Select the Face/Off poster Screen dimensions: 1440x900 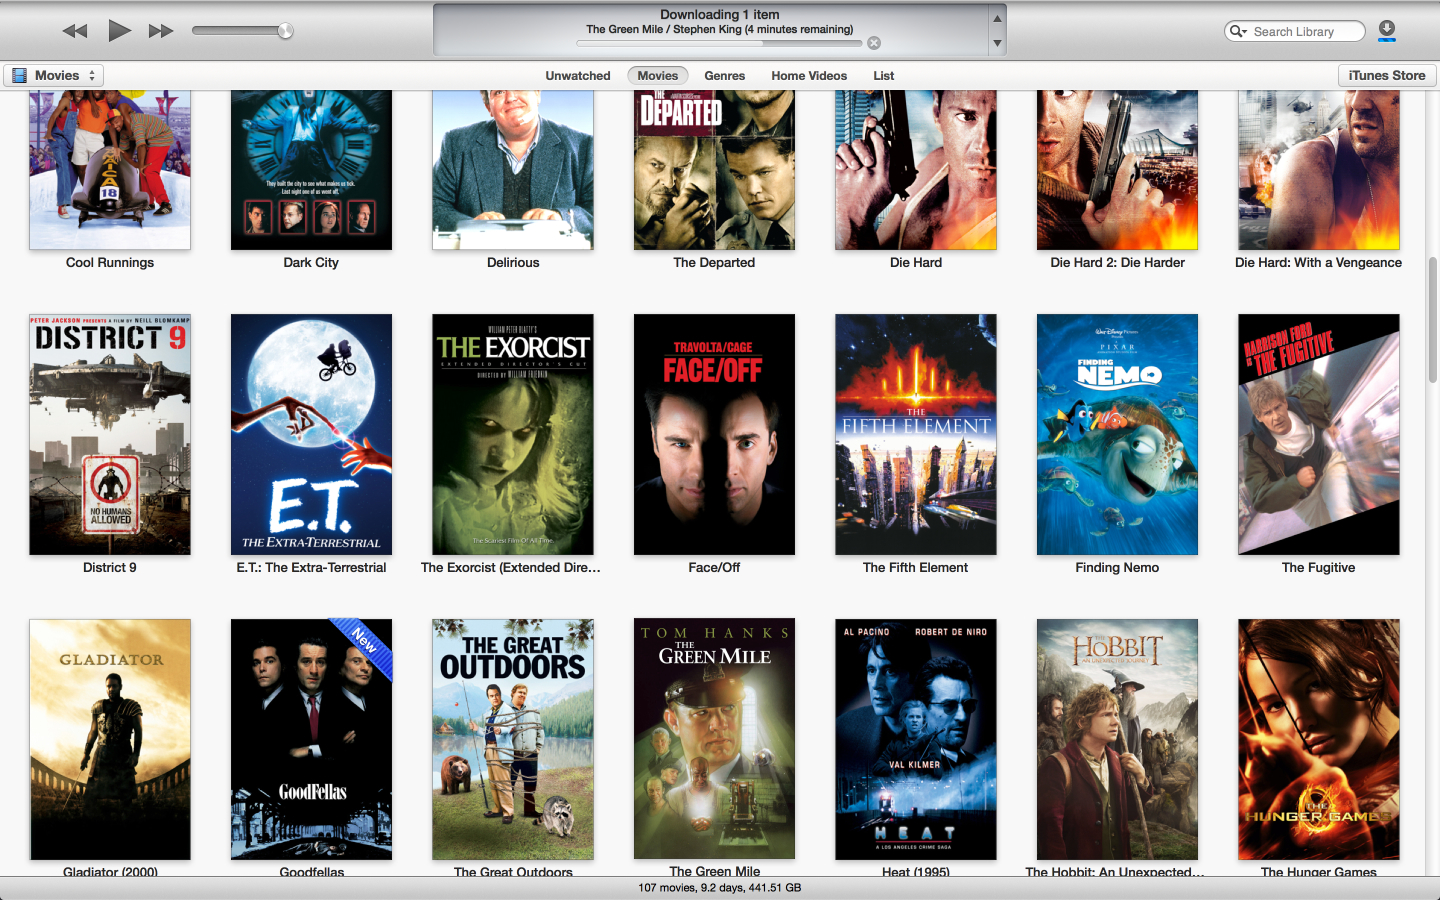[714, 435]
